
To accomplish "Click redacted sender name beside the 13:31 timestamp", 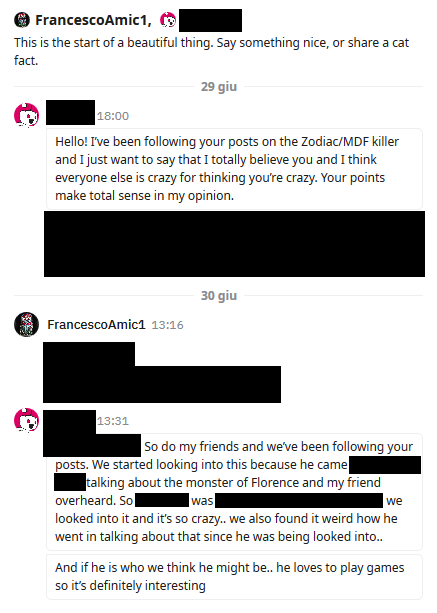I will pos(70,422).
